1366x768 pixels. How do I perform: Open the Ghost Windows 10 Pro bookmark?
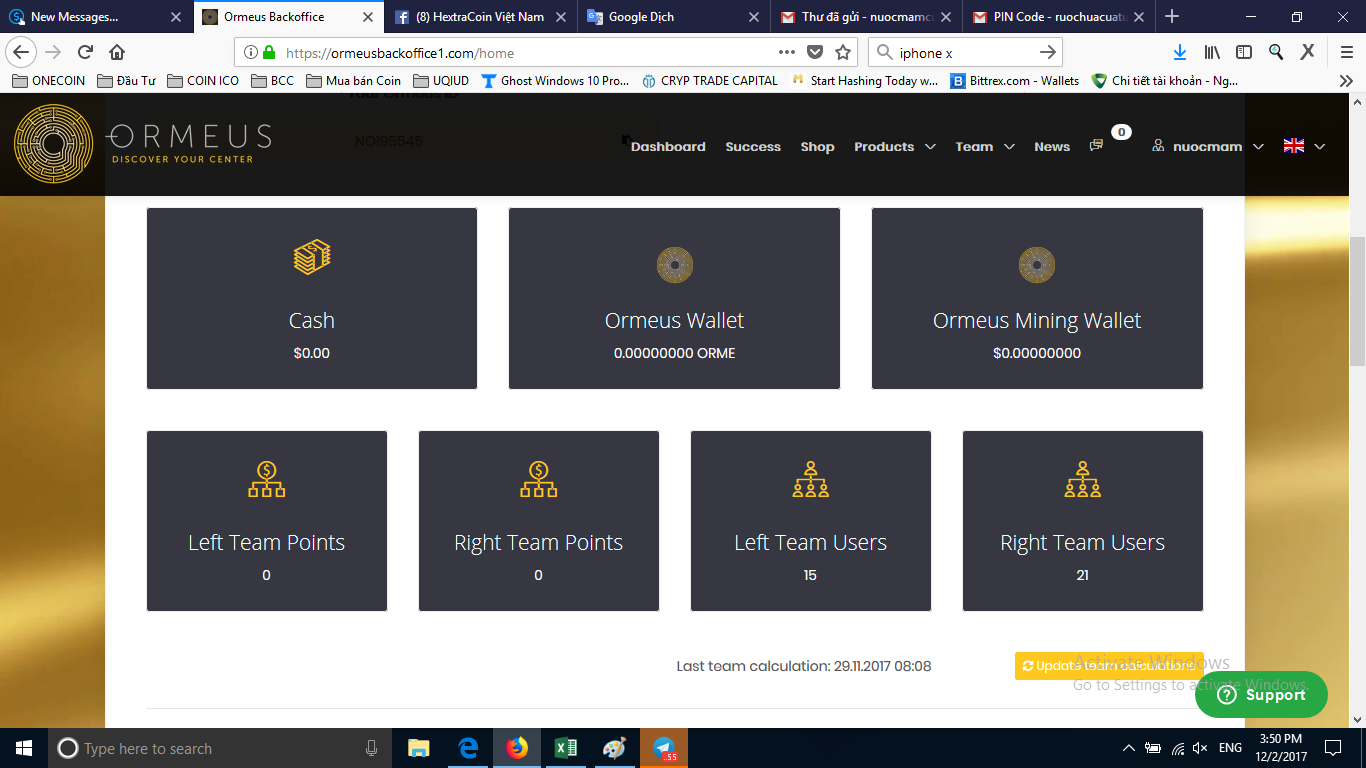(x=555, y=81)
